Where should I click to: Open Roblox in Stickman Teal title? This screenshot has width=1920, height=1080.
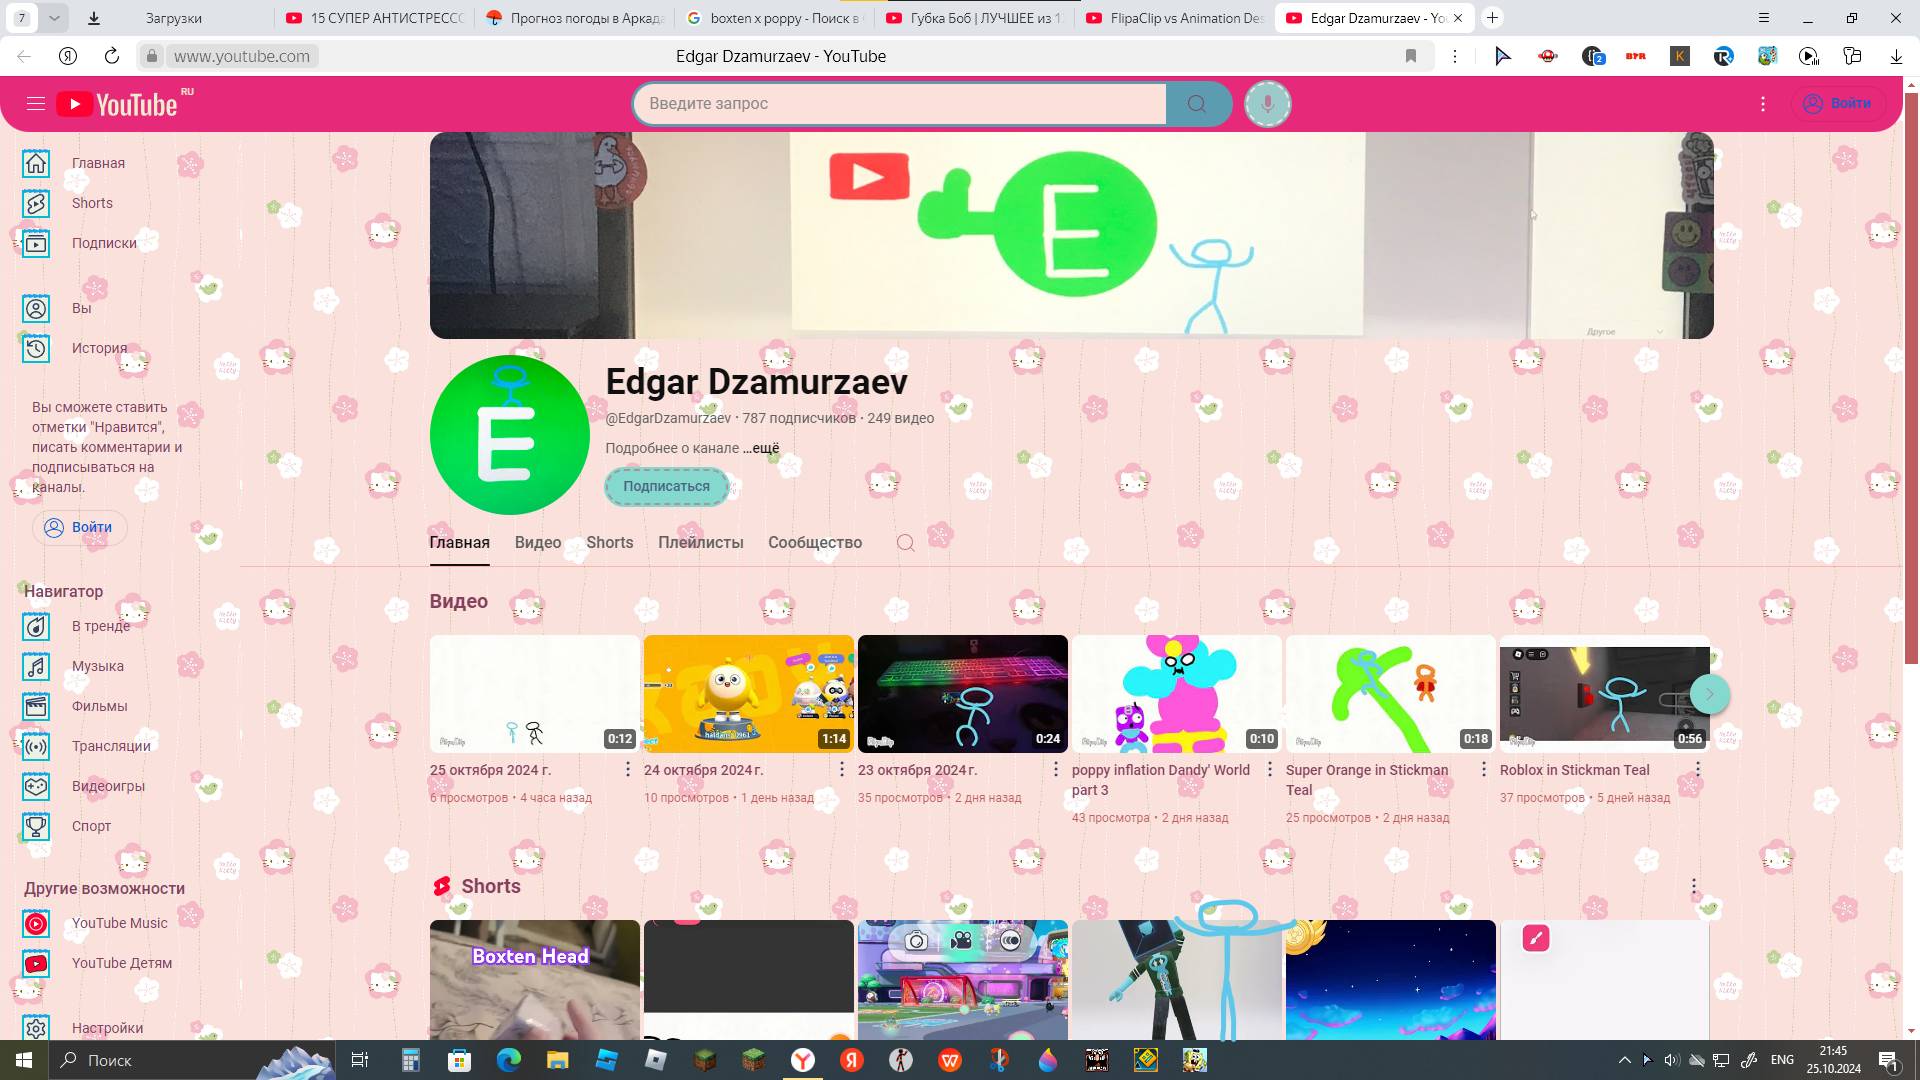pyautogui.click(x=1574, y=770)
